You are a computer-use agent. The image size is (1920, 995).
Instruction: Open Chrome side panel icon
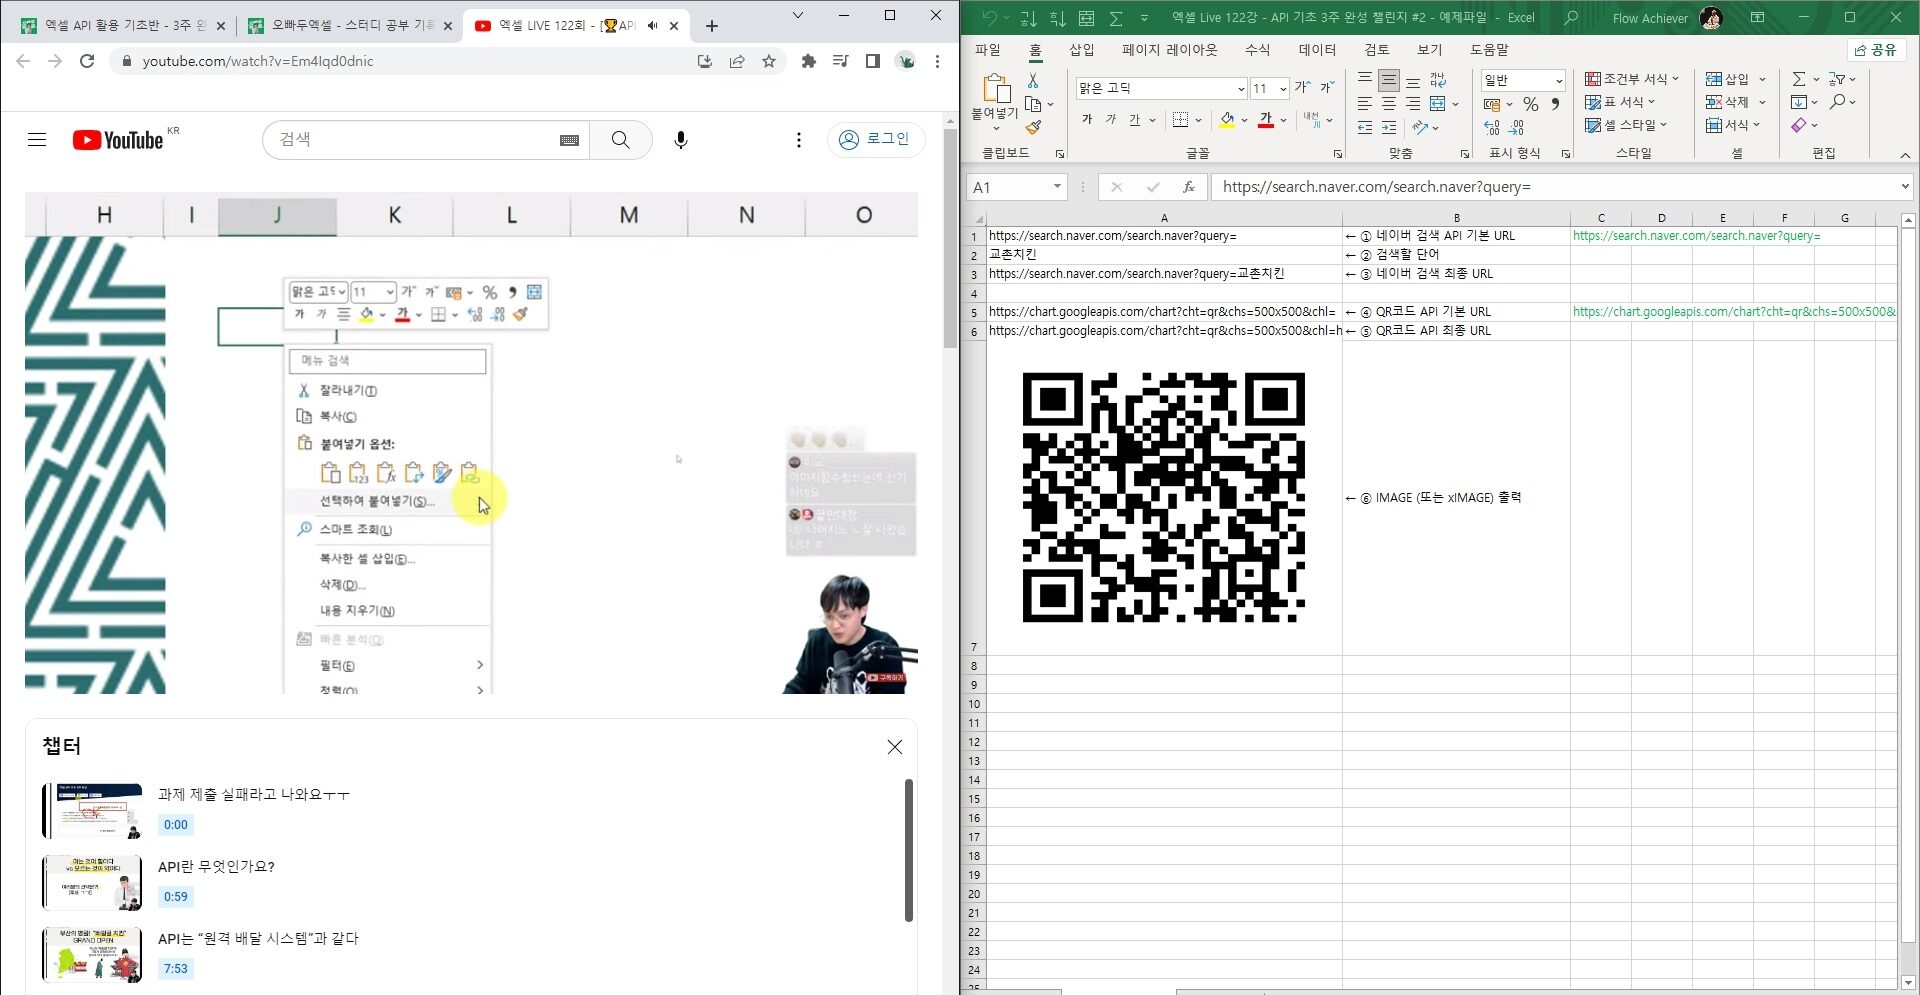873,61
